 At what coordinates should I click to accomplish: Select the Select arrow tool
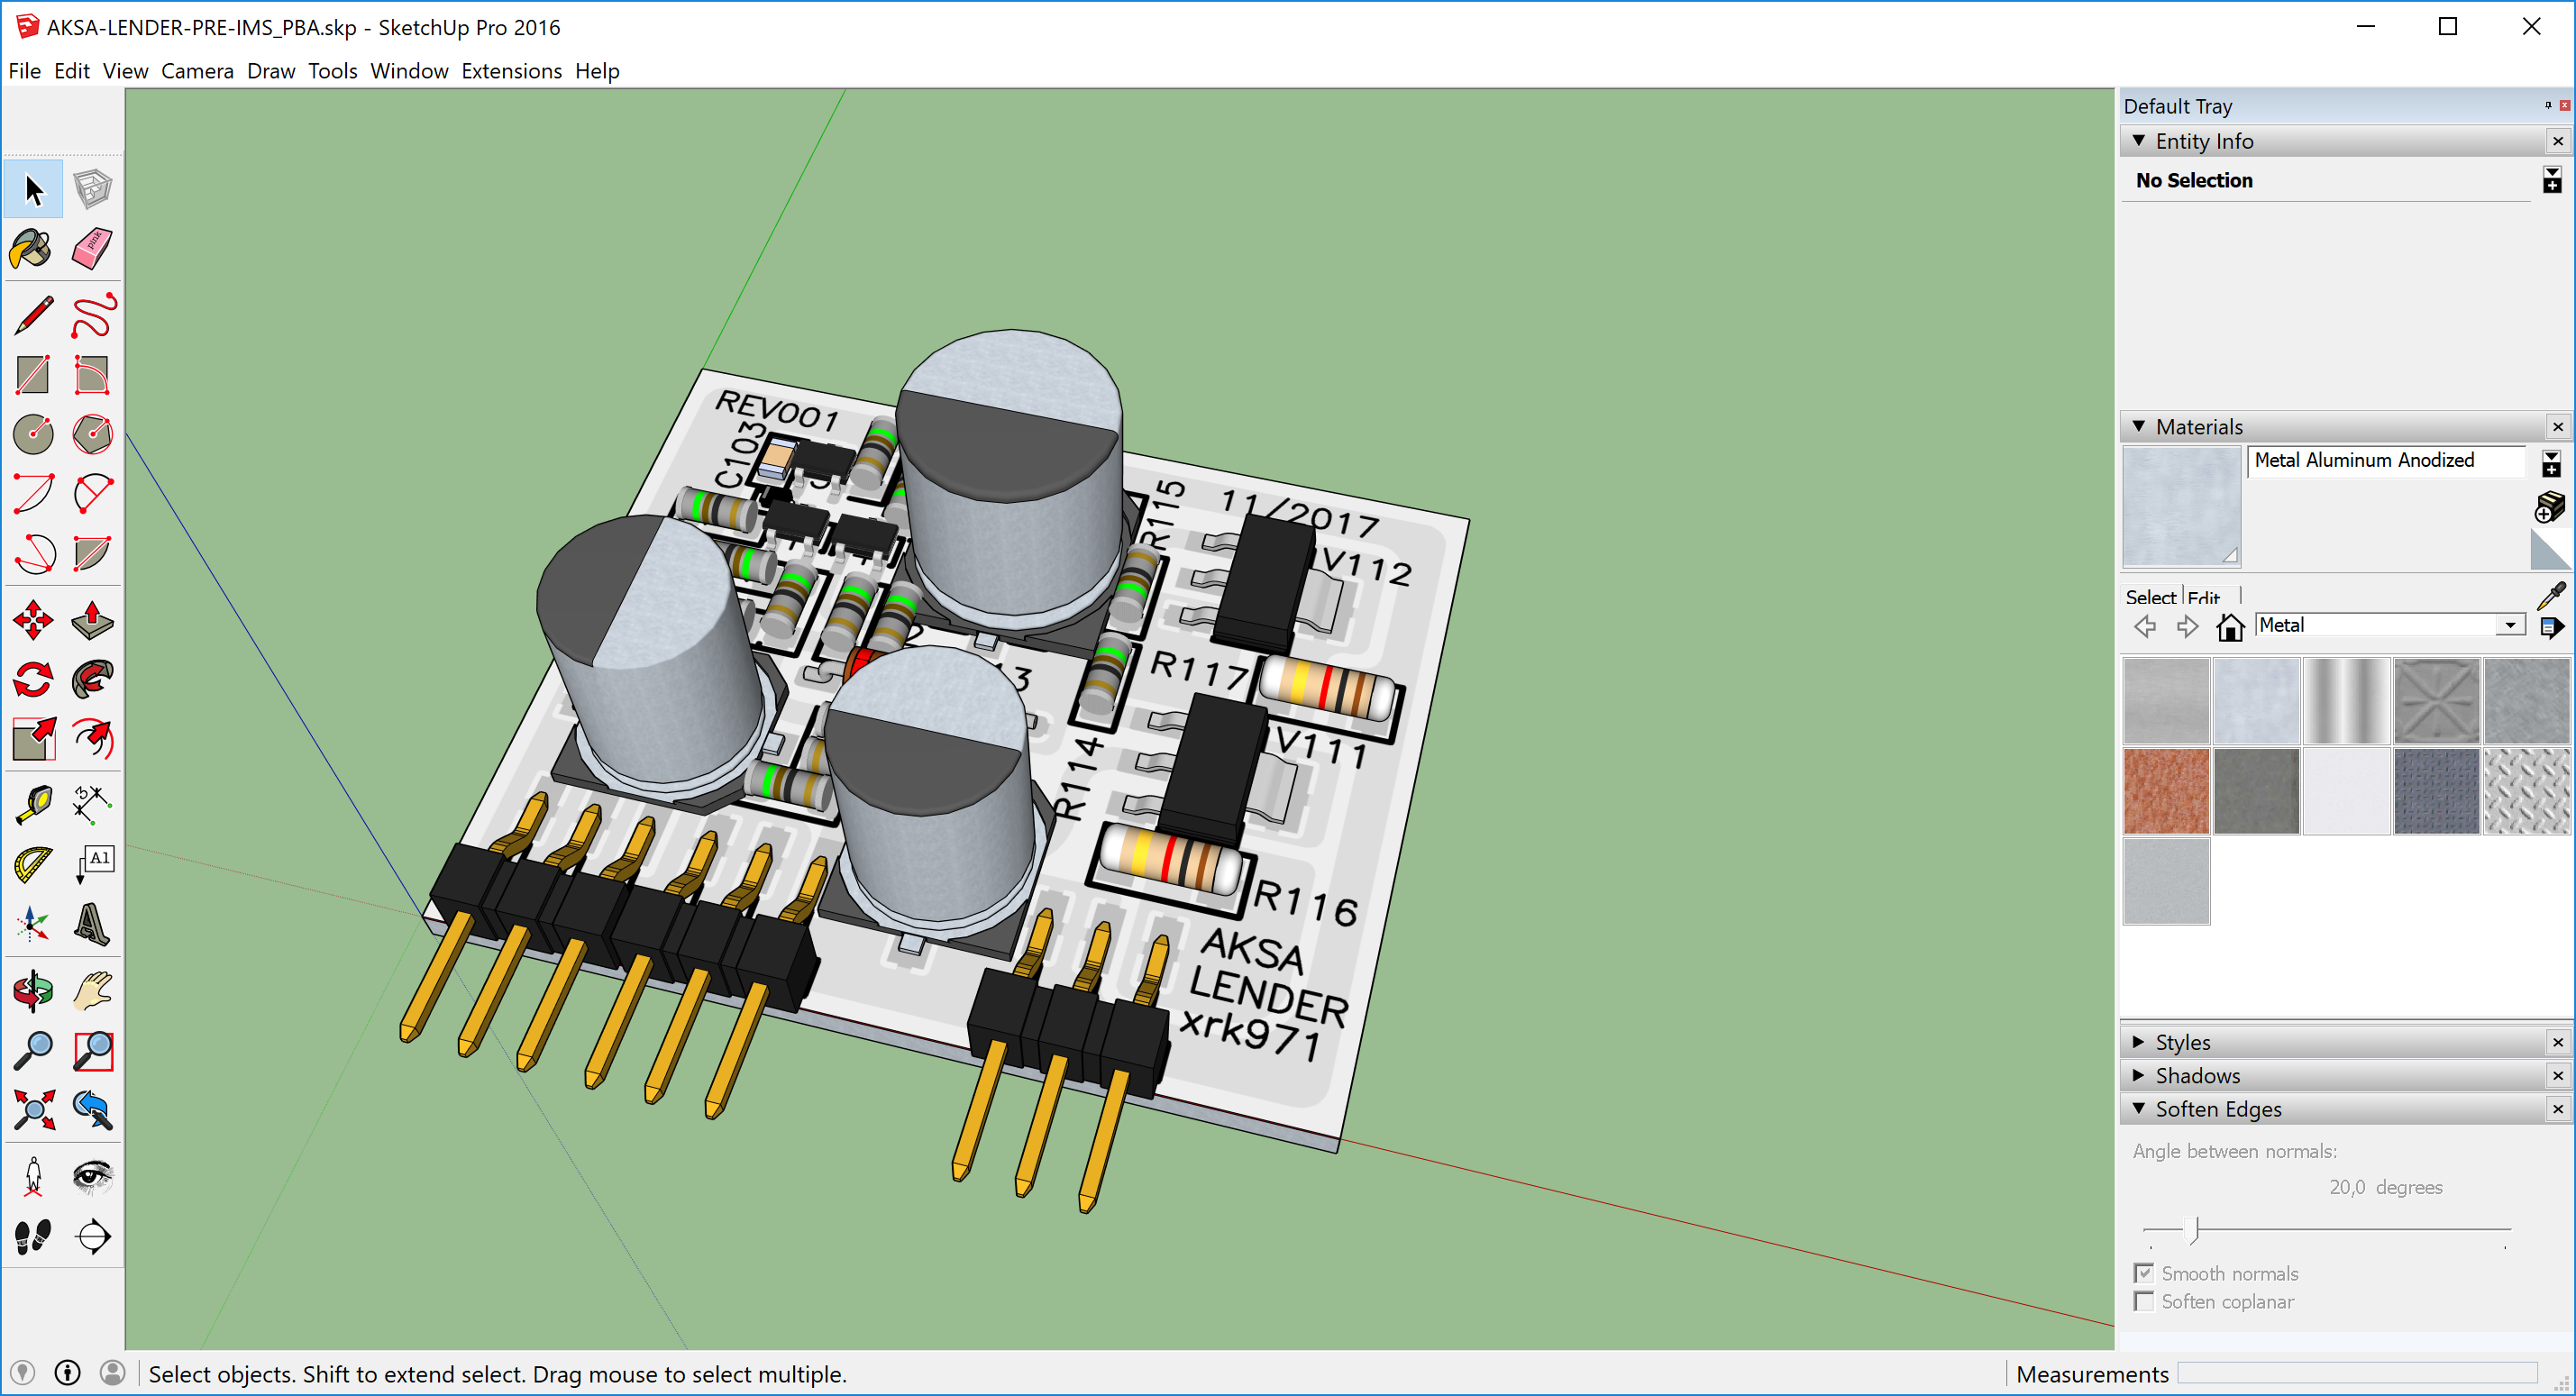33,189
